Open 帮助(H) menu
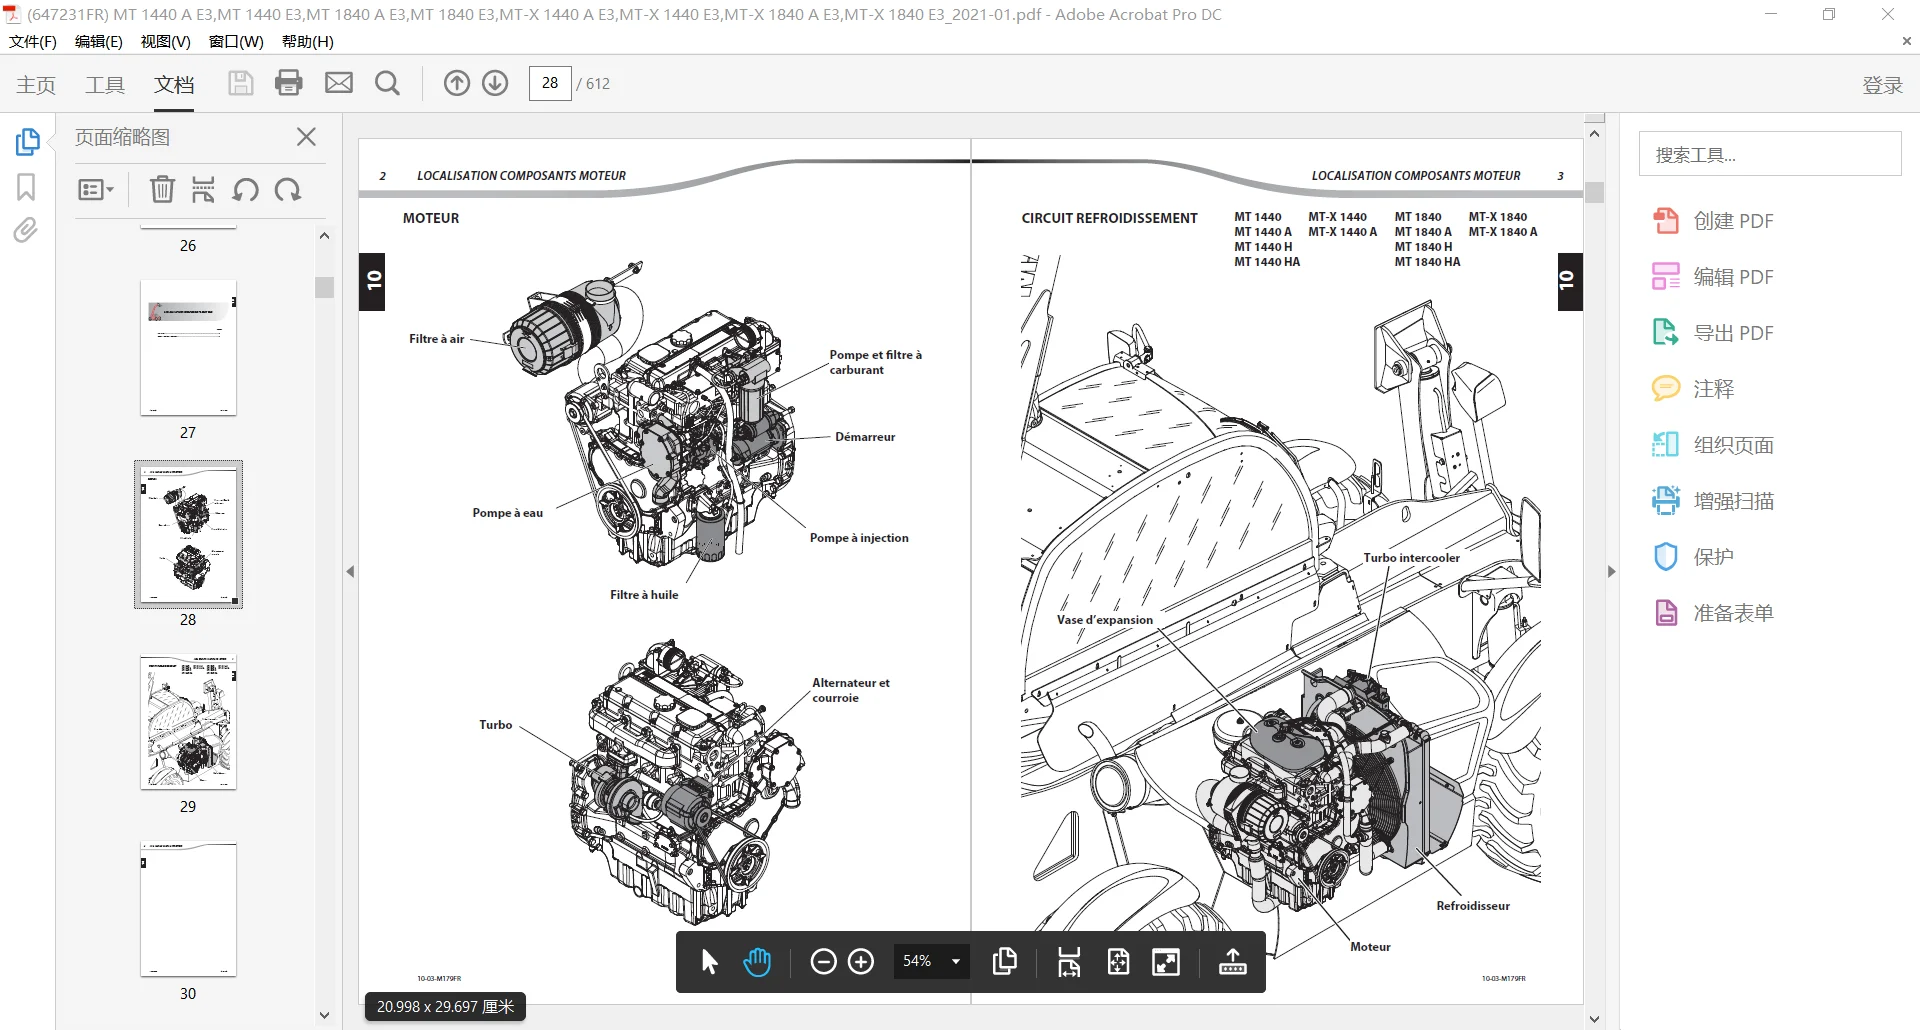 pyautogui.click(x=308, y=42)
